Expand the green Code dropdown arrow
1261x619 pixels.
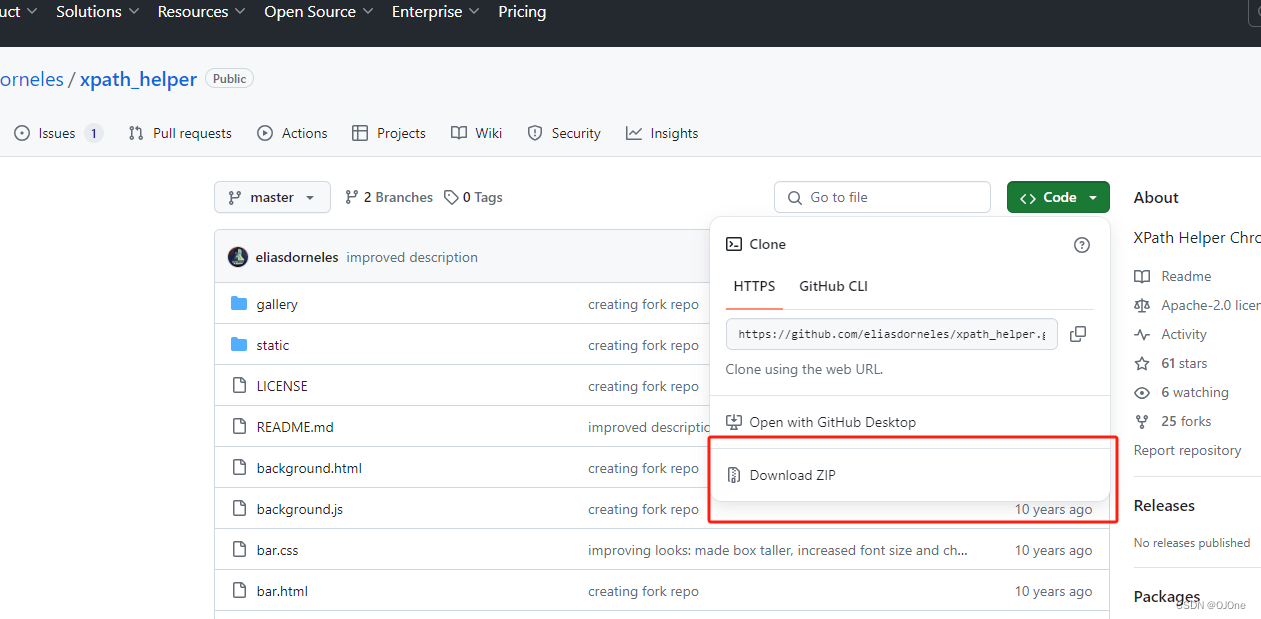point(1091,197)
